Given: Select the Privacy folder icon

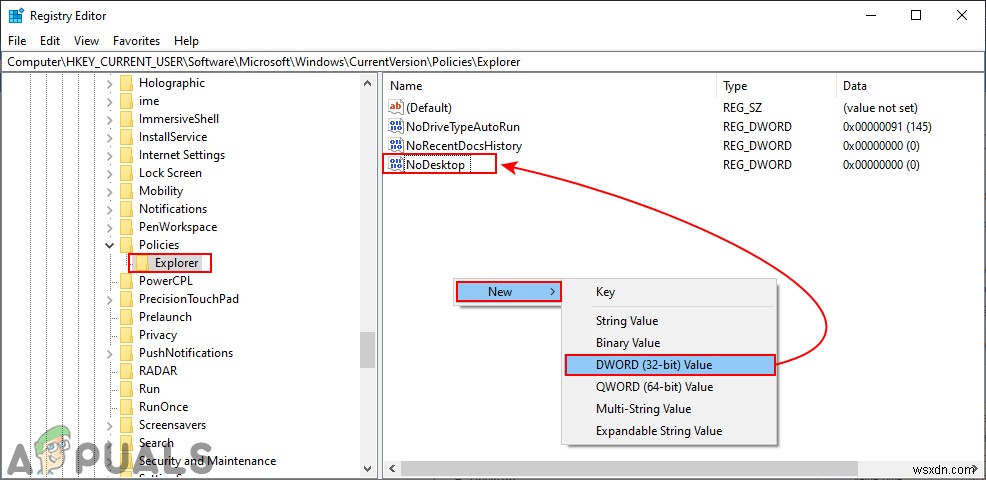Looking at the screenshot, I should pyautogui.click(x=126, y=335).
